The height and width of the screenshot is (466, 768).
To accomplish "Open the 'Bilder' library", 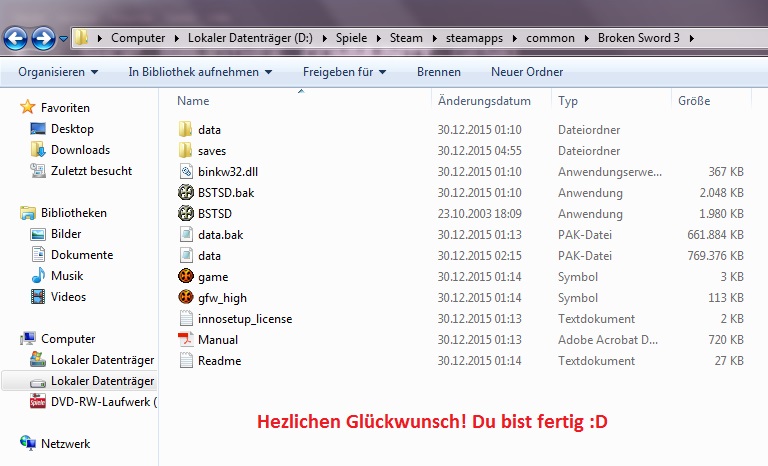I will coord(66,234).
